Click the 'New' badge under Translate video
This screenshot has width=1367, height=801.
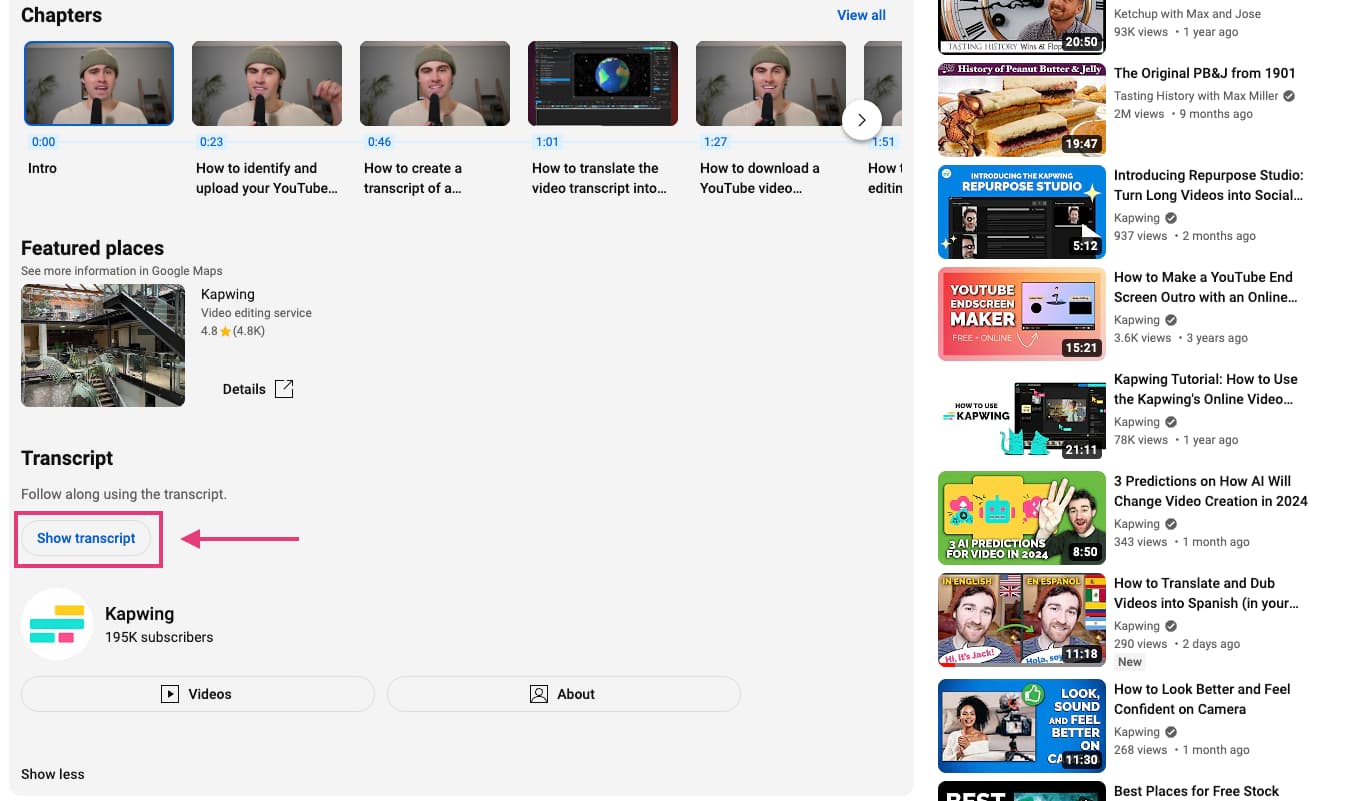click(x=1130, y=662)
